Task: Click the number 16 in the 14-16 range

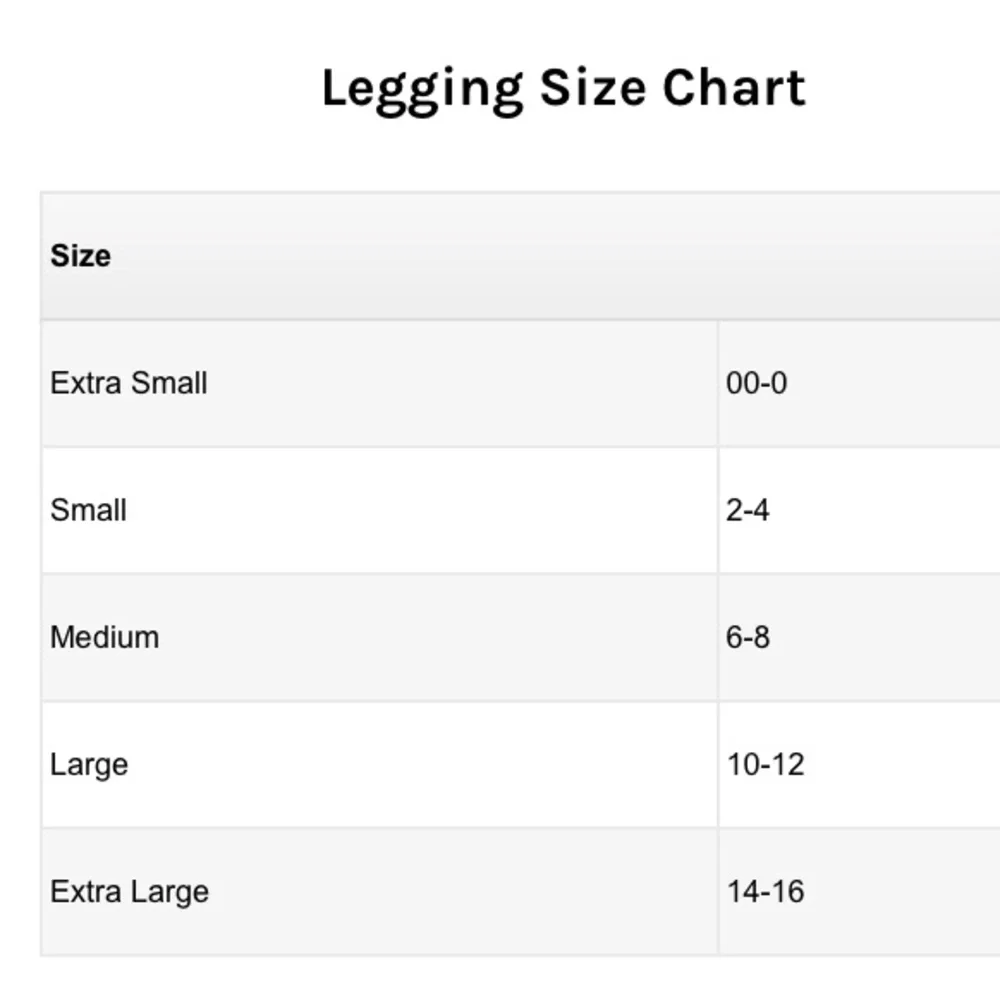Action: 787,891
